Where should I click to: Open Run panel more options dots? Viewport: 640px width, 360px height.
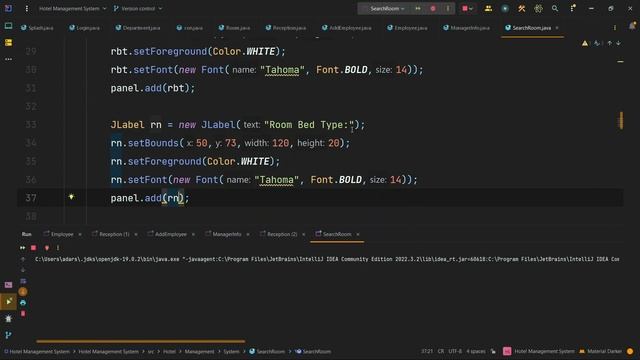coord(58,248)
